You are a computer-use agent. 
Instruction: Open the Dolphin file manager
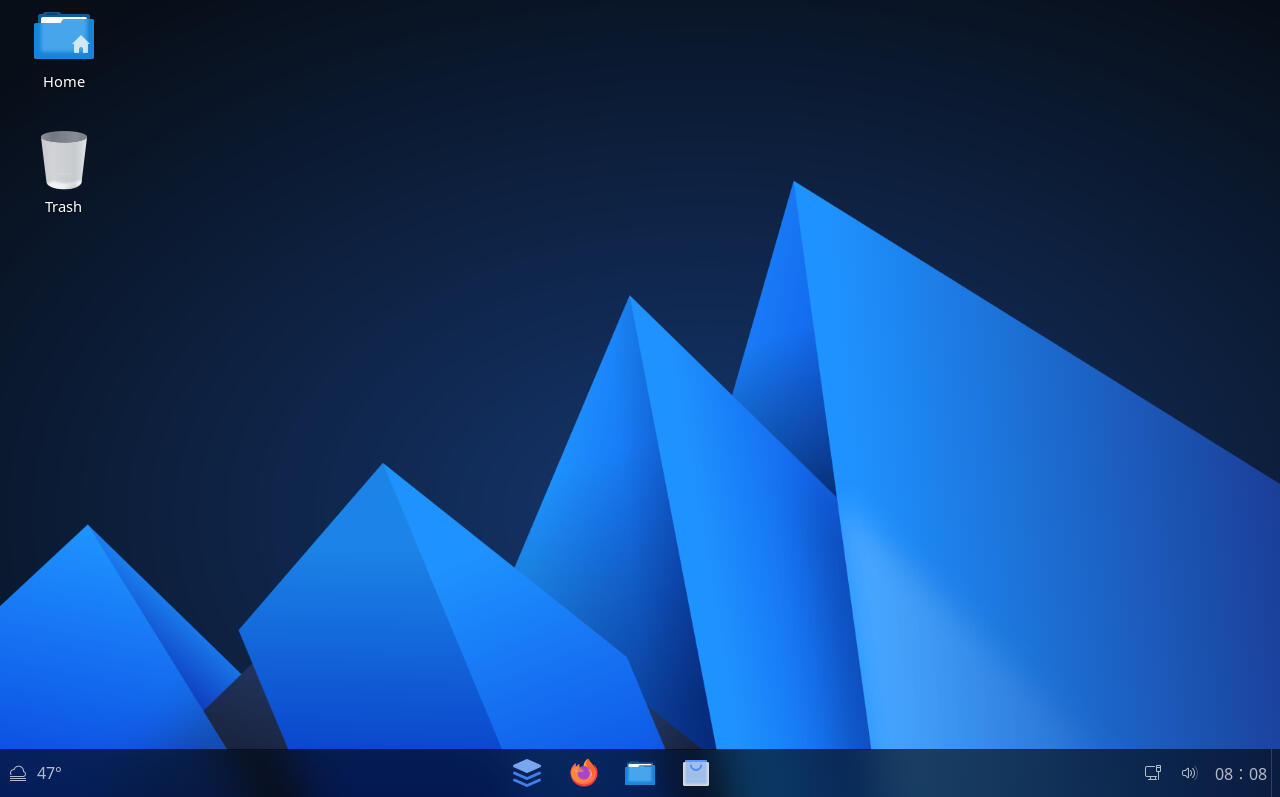pyautogui.click(x=640, y=772)
